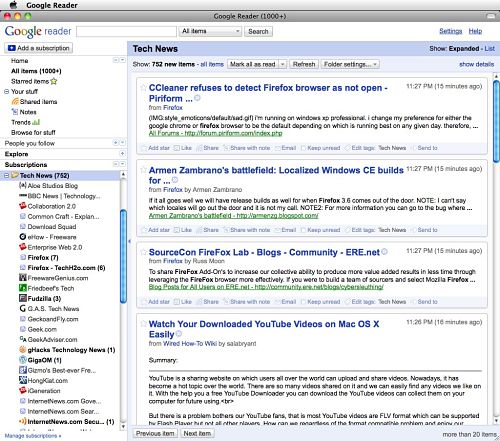500x441 pixels.
Task: Click the Aloe Studios Blog feed icon
Action: [23, 185]
